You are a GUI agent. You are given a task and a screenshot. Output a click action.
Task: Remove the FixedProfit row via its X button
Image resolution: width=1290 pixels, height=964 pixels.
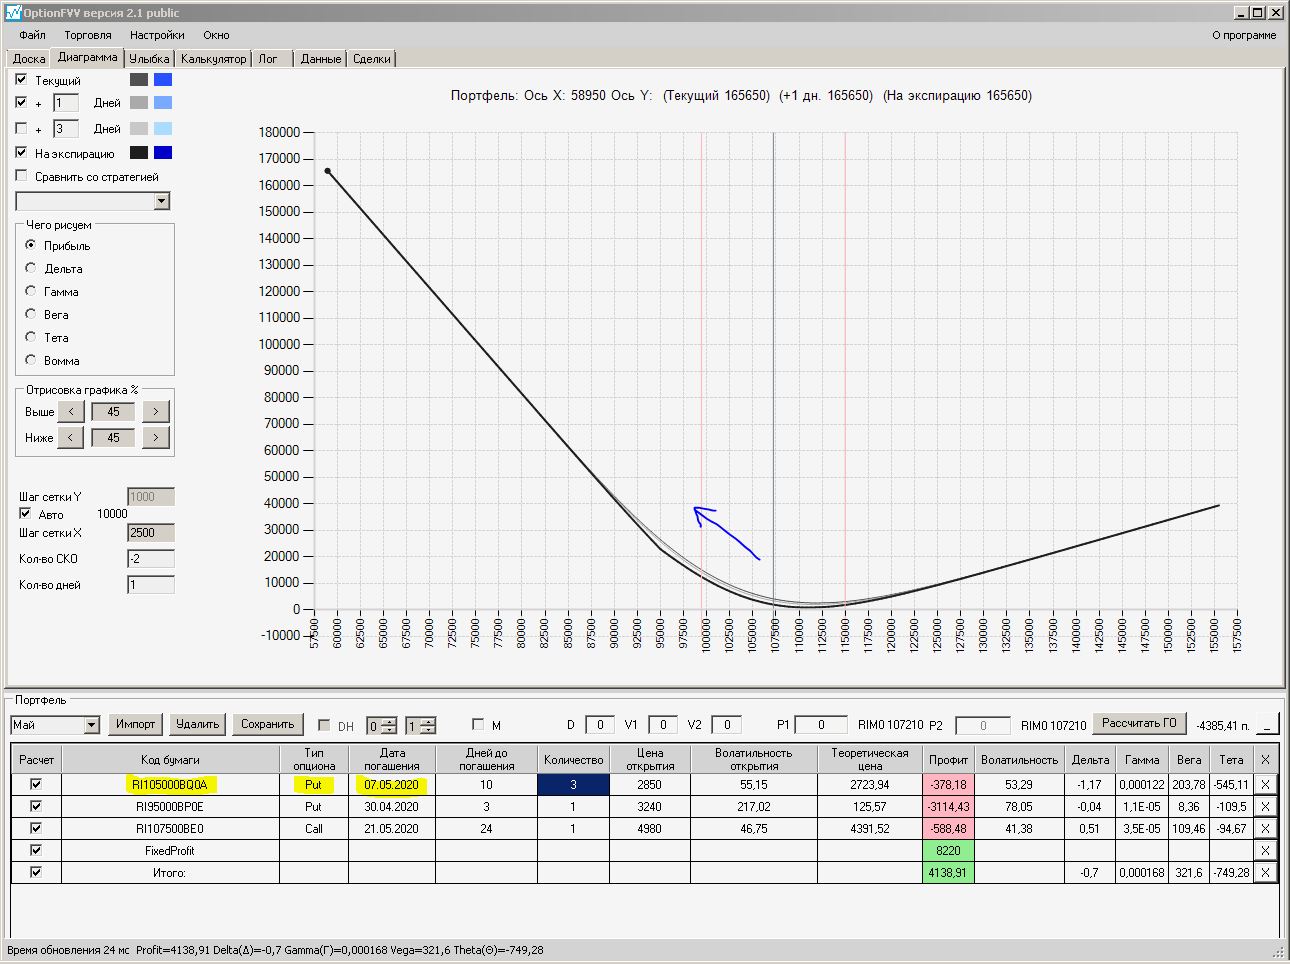tap(1265, 851)
